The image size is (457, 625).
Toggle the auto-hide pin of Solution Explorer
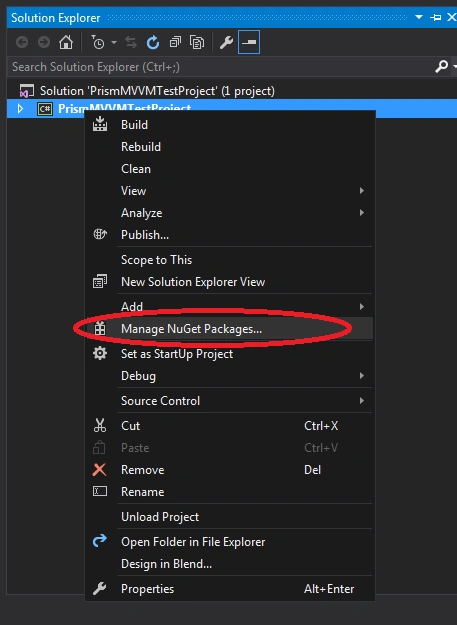click(436, 18)
